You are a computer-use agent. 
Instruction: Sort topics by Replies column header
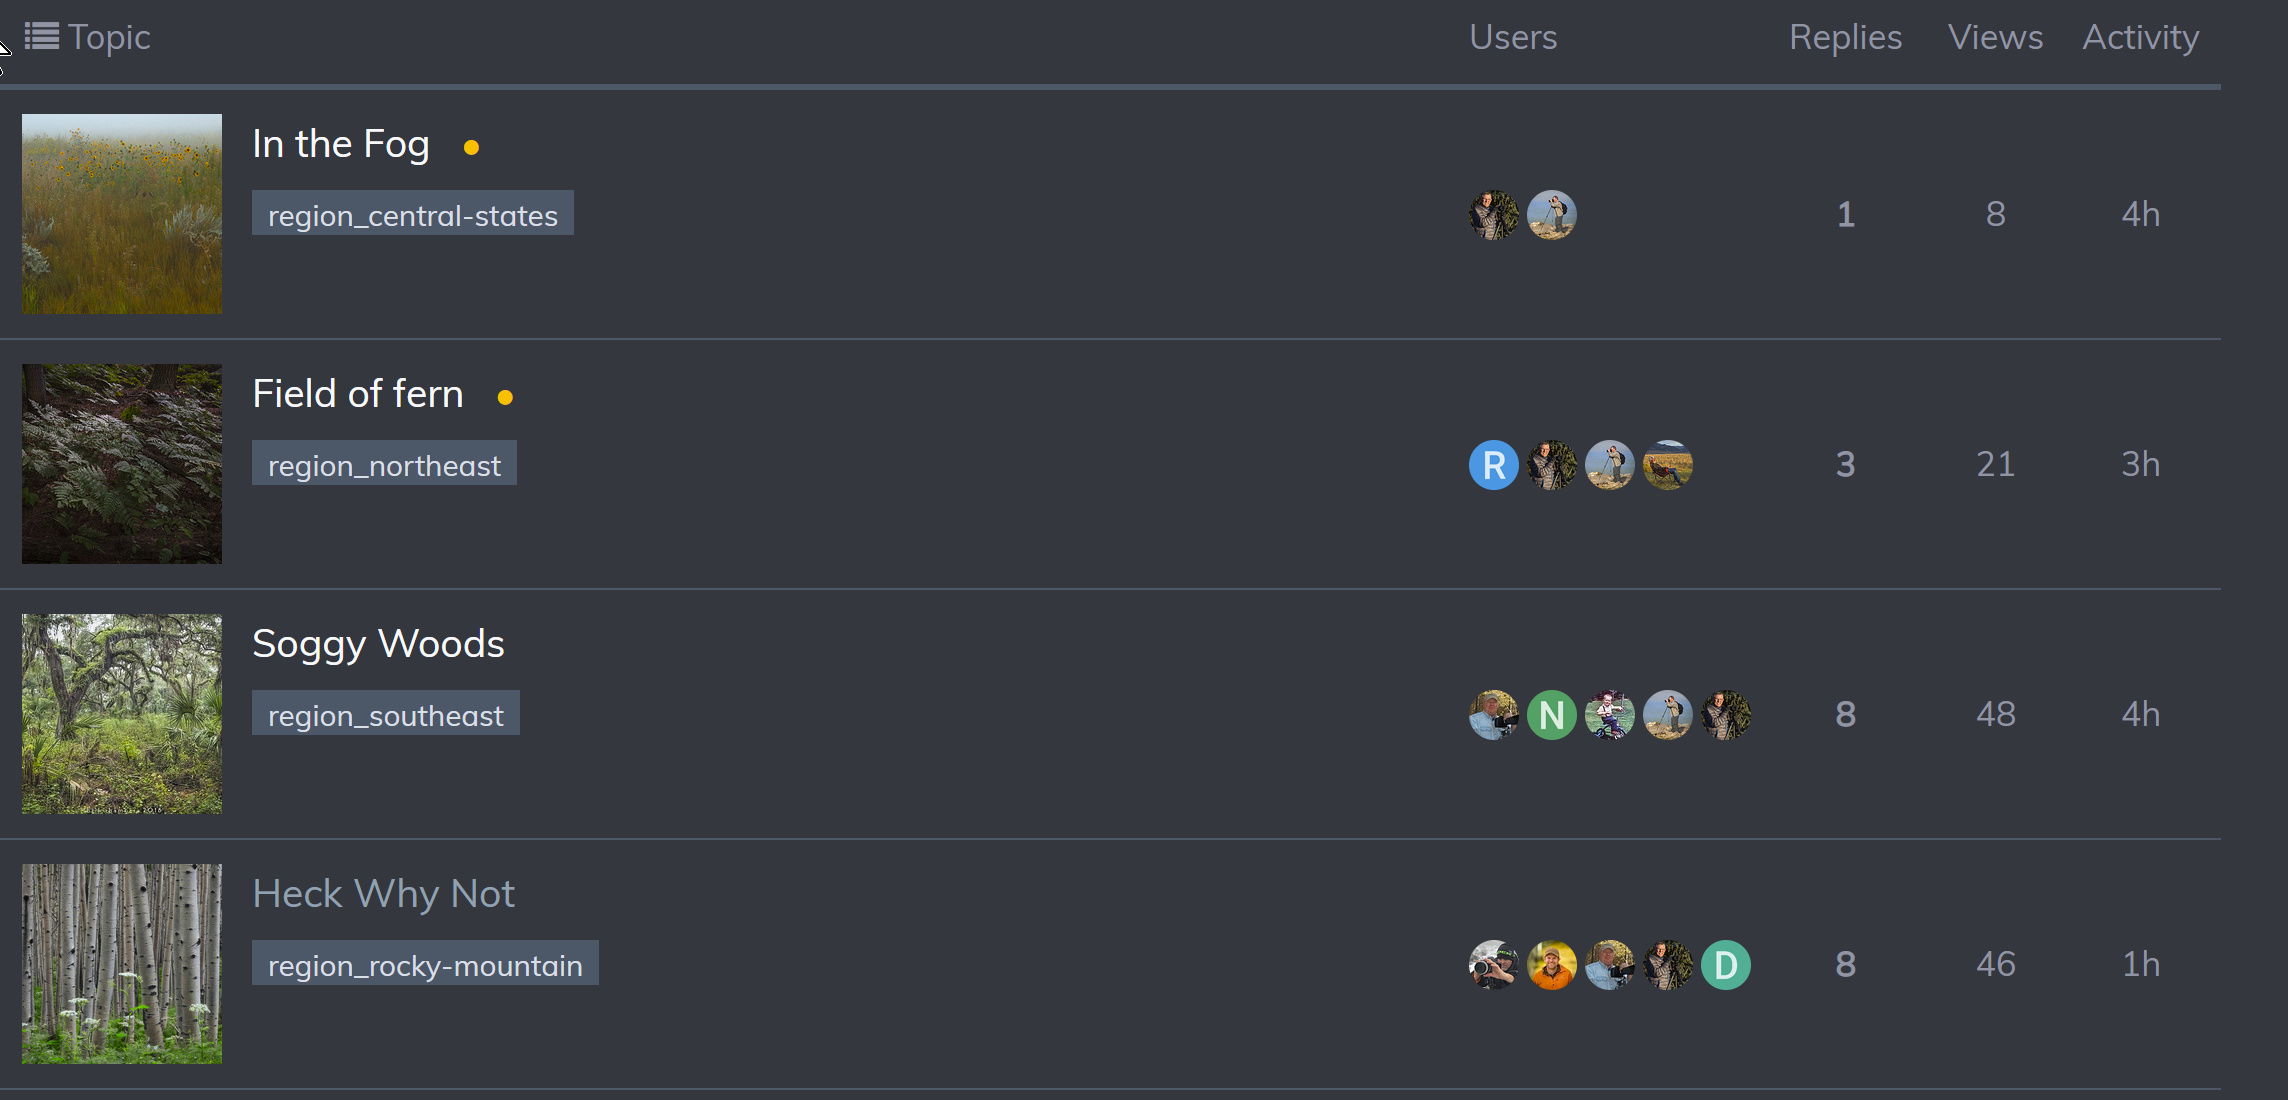1845,37
